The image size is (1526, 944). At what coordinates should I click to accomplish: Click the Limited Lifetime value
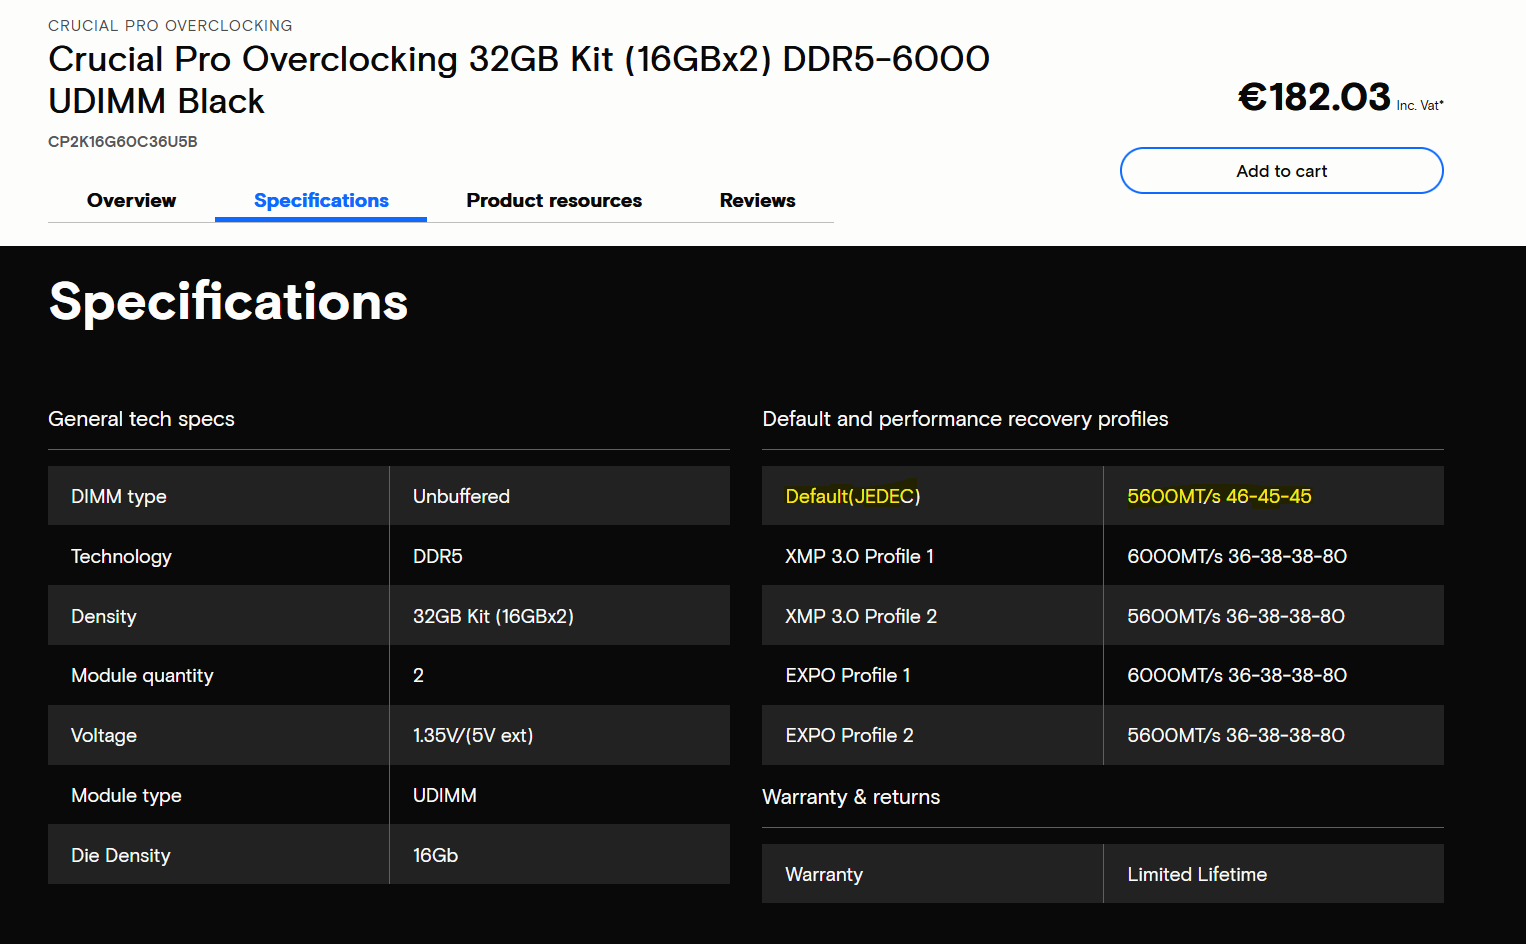pyautogui.click(x=1197, y=874)
